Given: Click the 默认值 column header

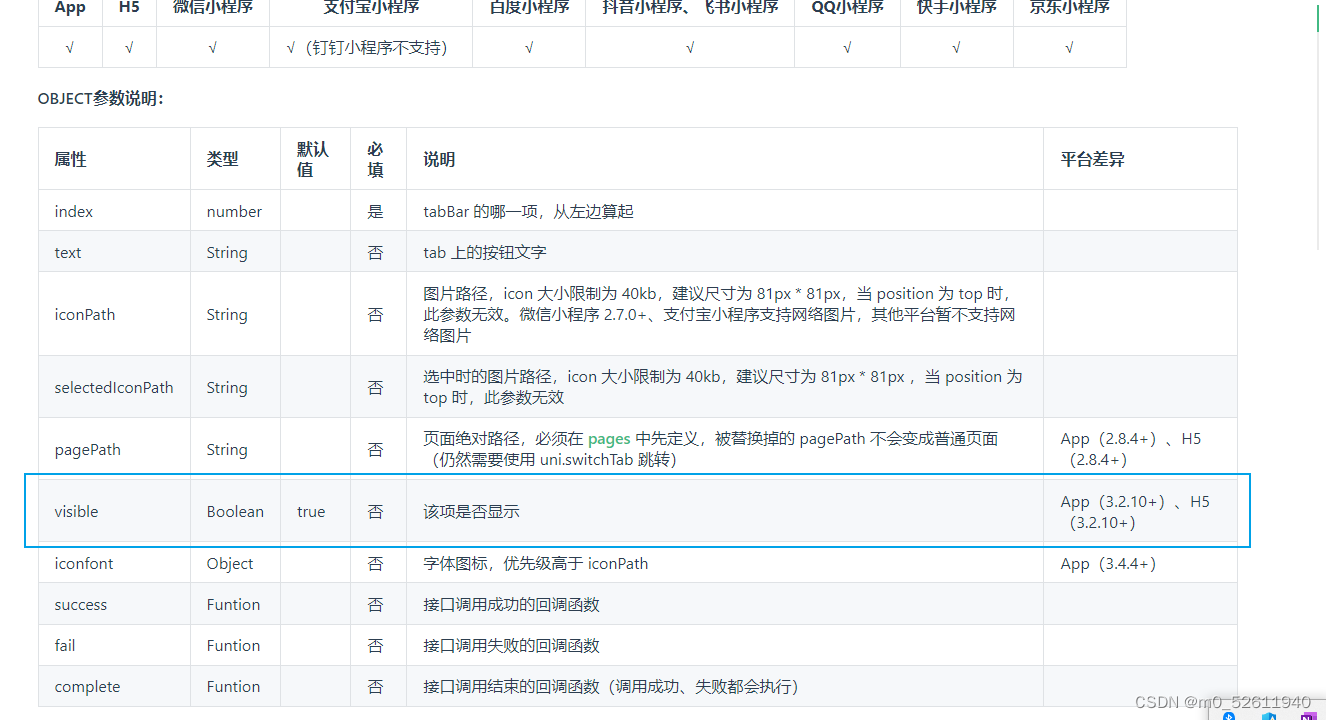Looking at the screenshot, I should pyautogui.click(x=313, y=159).
